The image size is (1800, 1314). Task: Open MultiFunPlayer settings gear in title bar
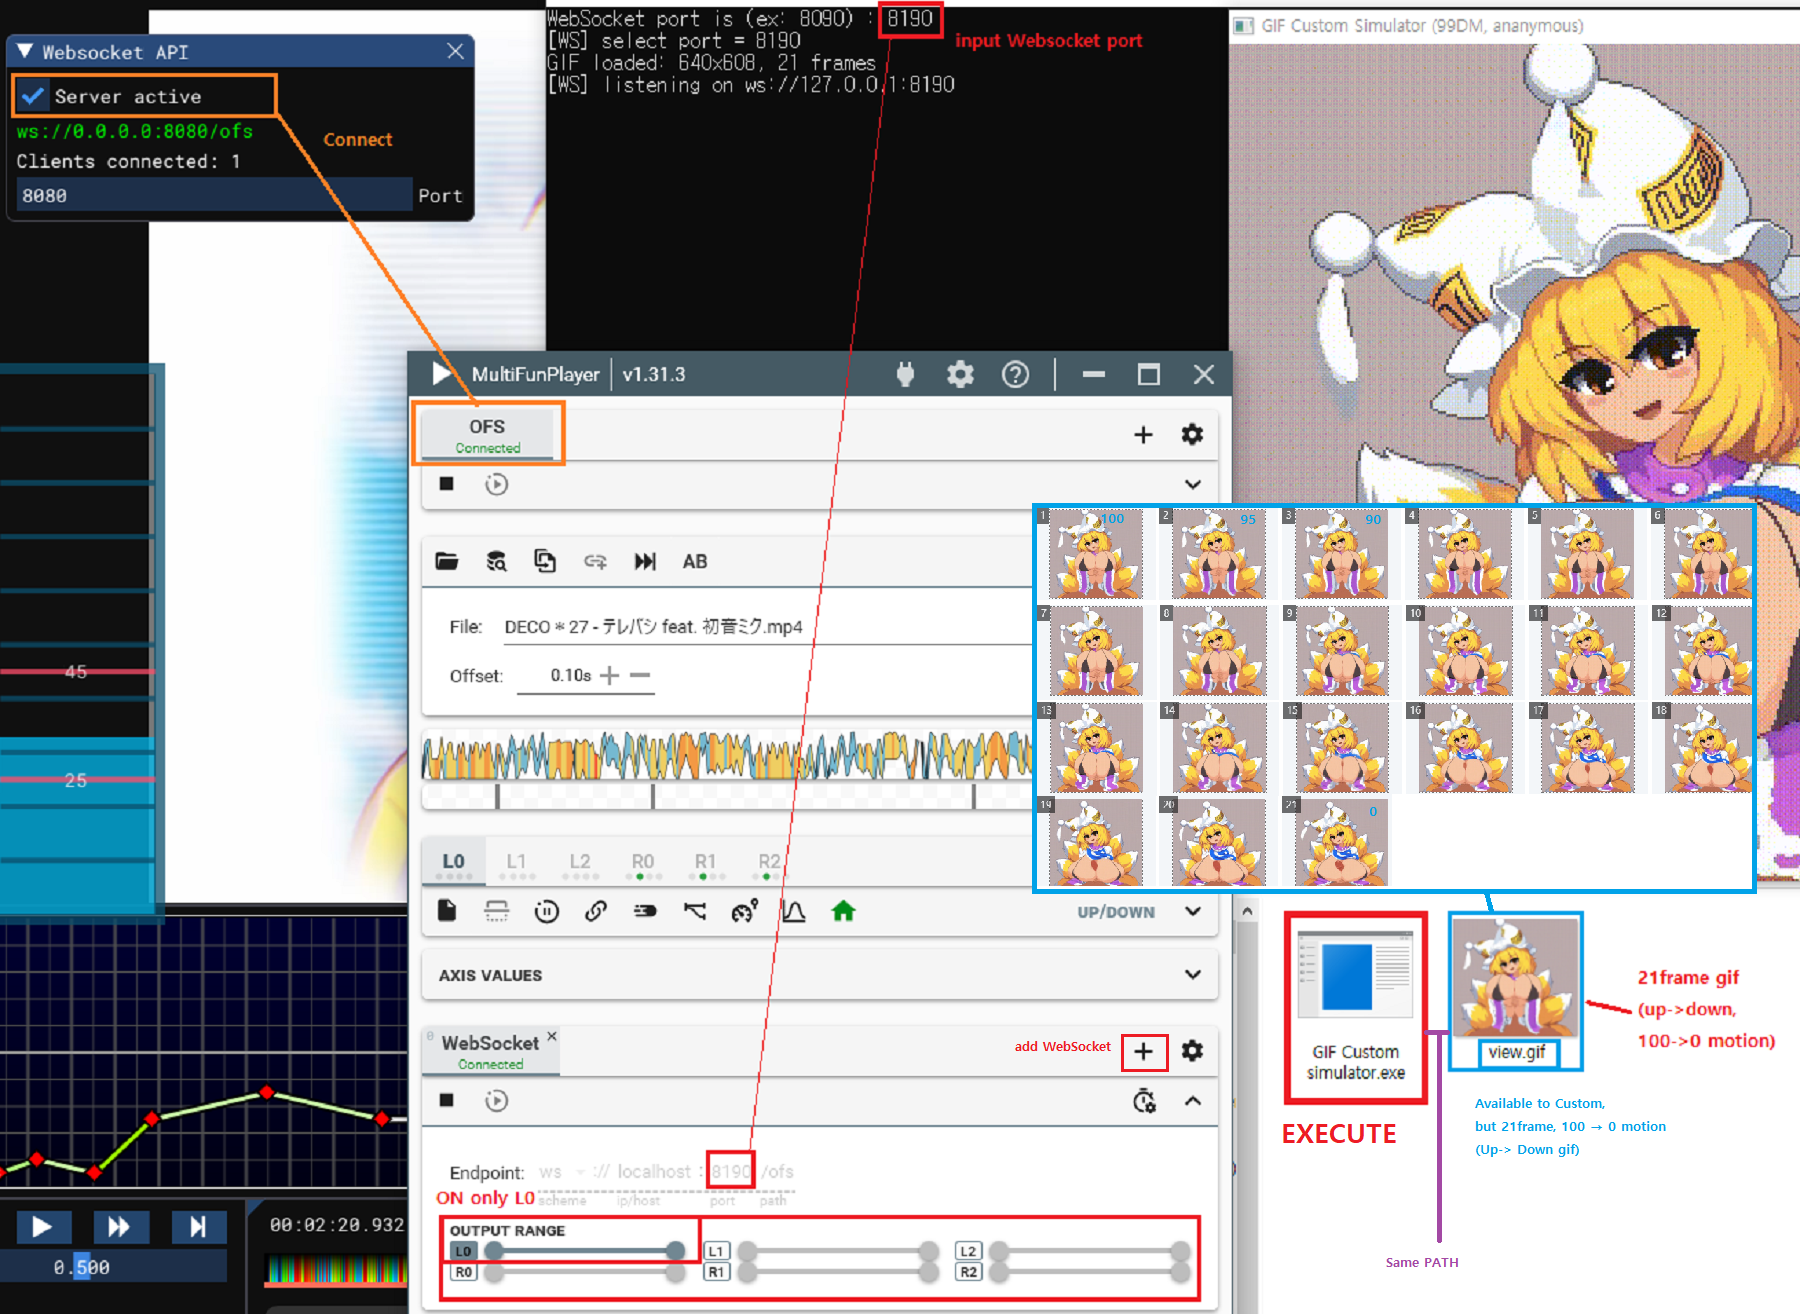point(960,375)
